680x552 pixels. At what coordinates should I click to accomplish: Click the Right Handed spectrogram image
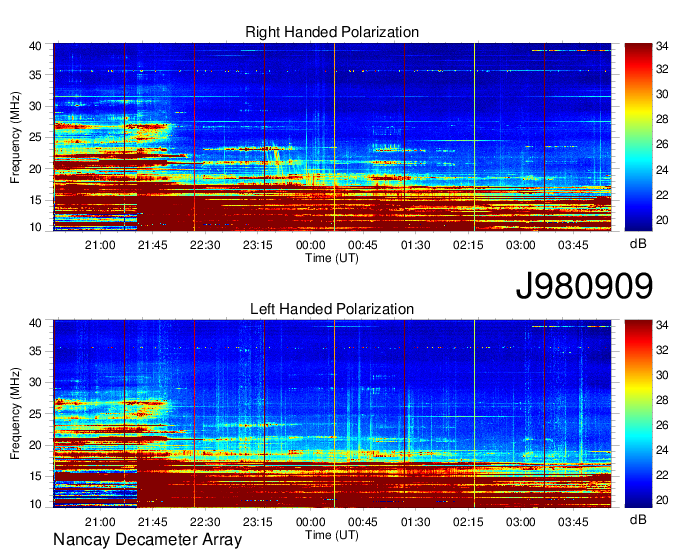(x=332, y=137)
